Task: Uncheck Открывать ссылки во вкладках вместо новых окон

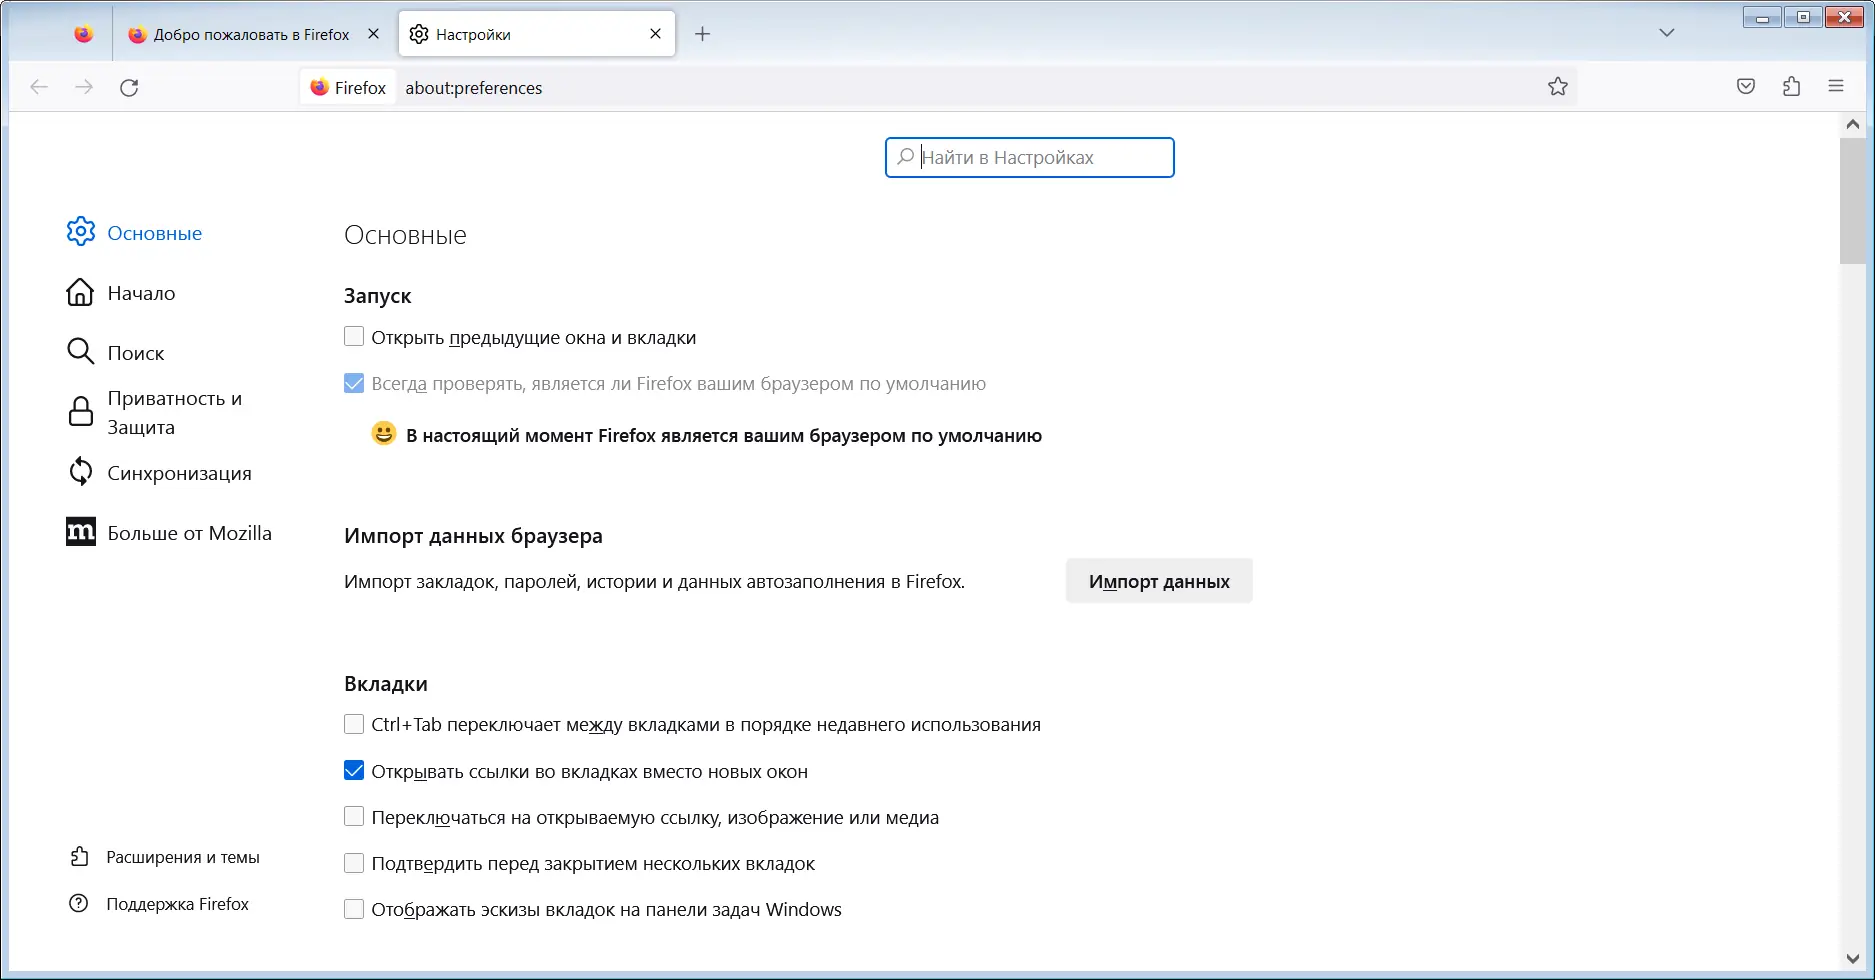Action: coord(354,771)
